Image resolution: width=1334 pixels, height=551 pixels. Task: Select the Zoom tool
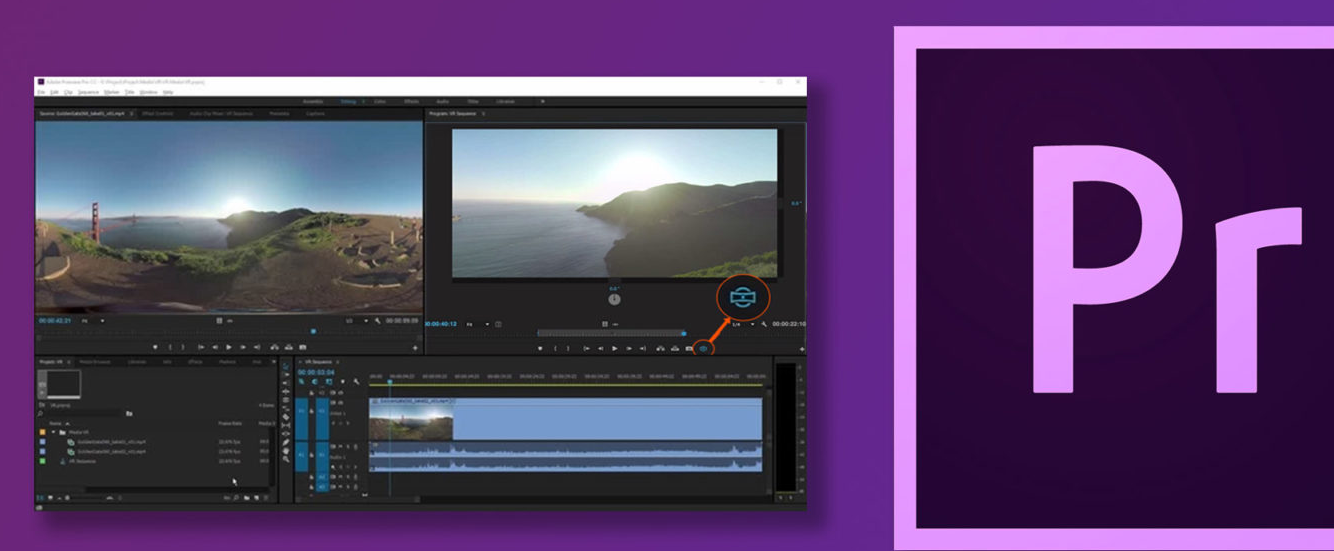pyautogui.click(x=286, y=459)
